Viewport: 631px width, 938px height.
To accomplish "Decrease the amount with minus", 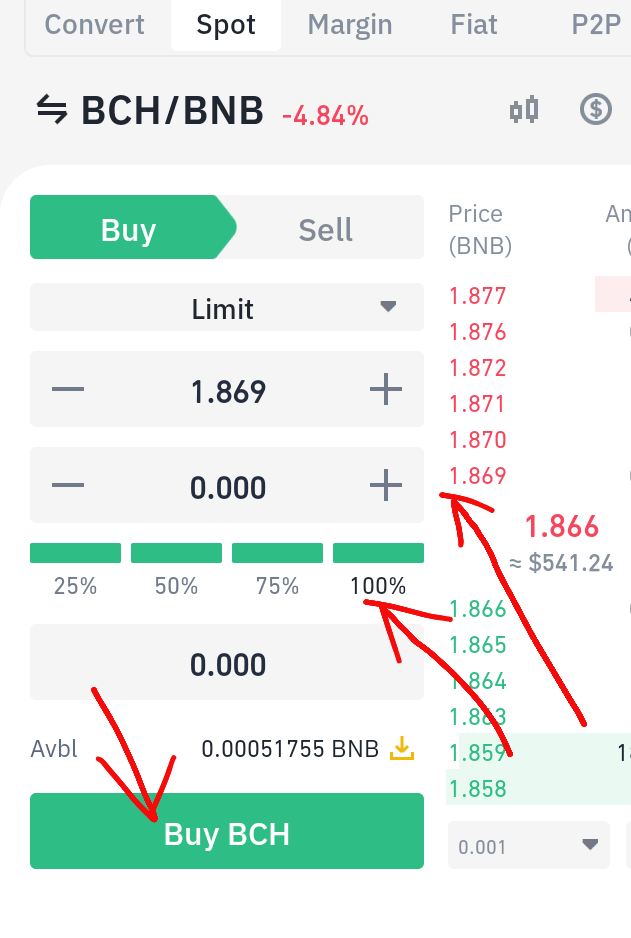I will coord(68,485).
